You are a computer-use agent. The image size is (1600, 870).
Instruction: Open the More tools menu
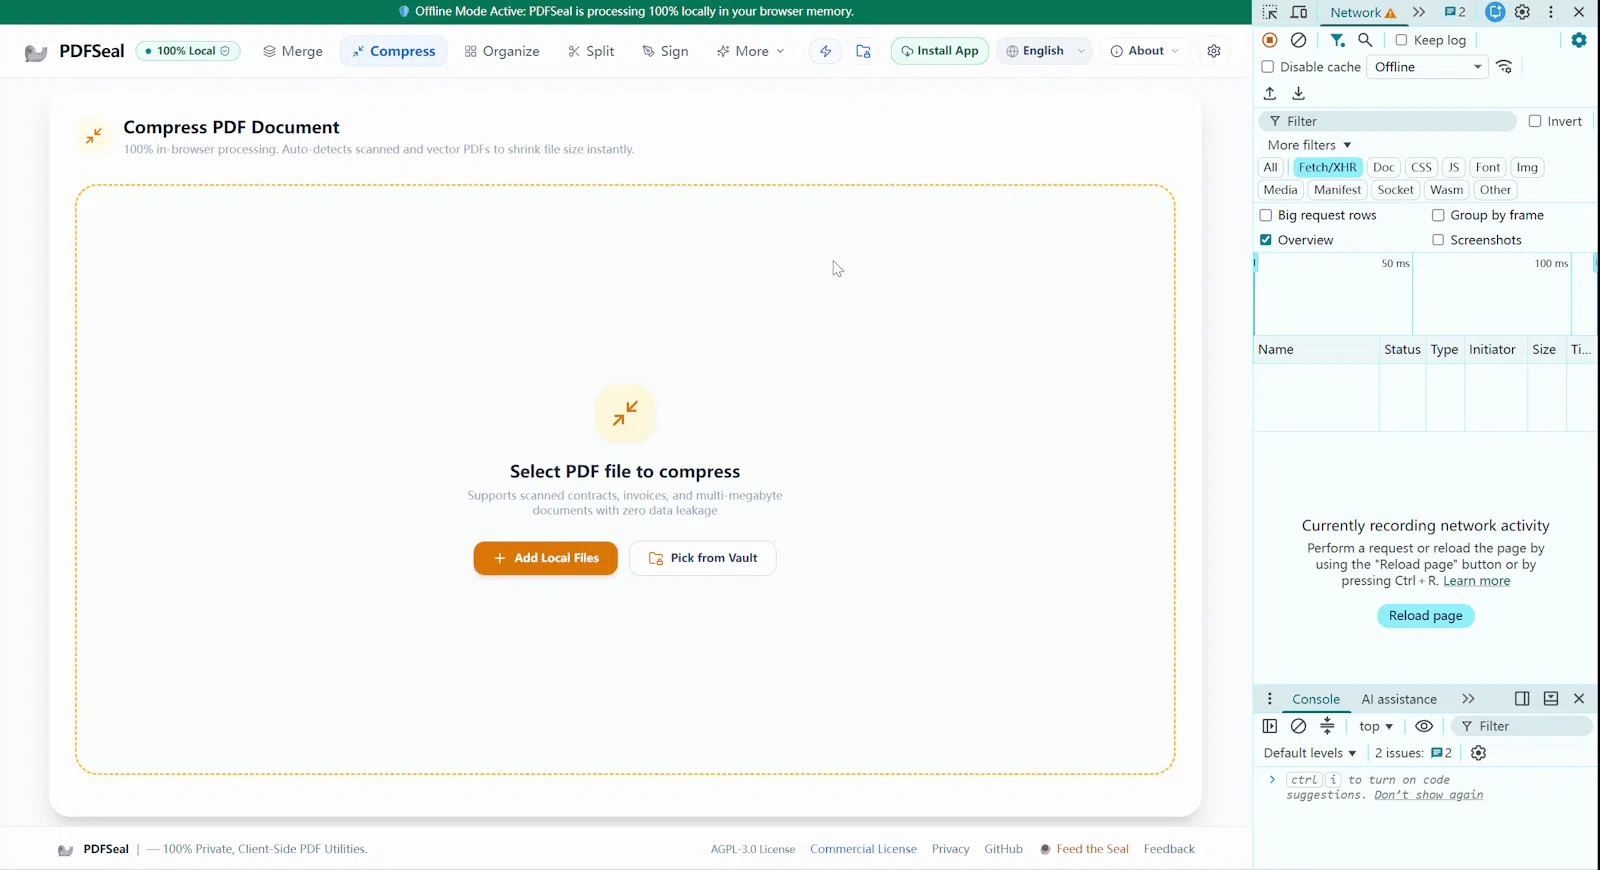(x=751, y=51)
